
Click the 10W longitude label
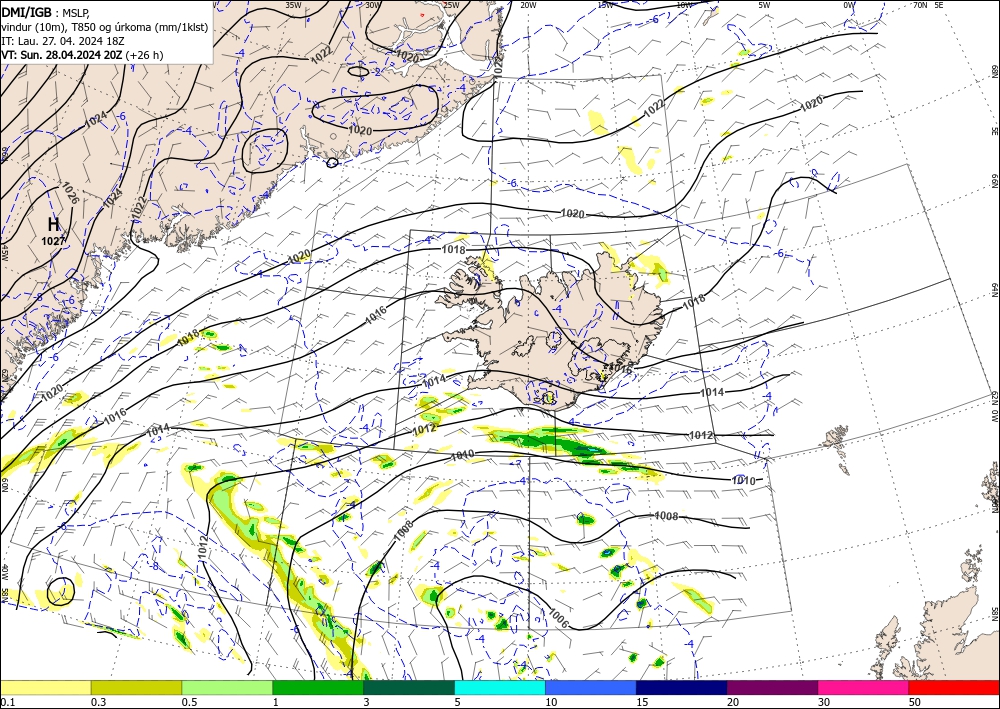684,4
